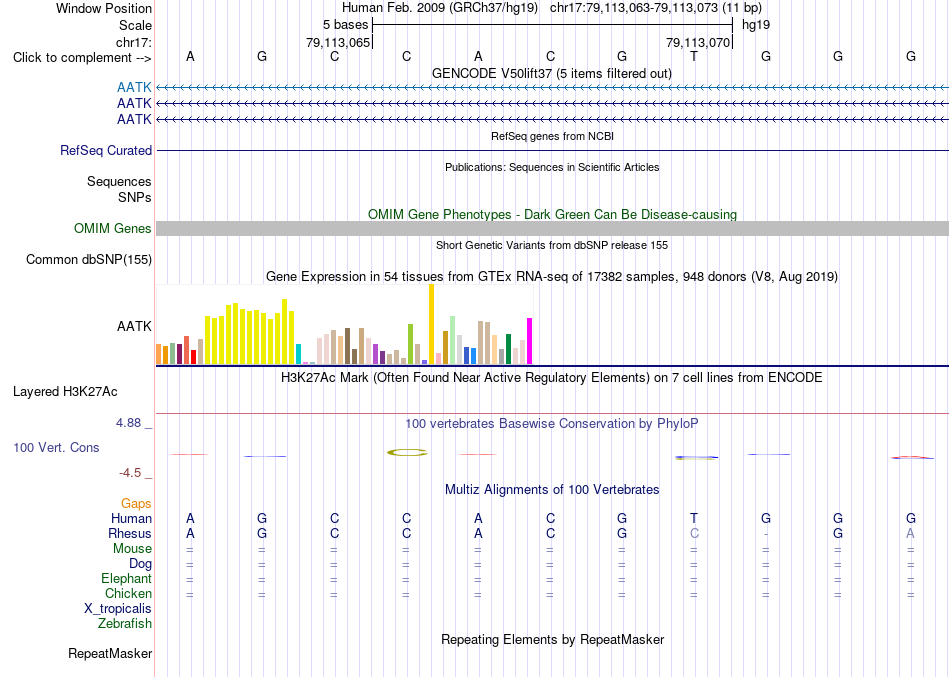Click the Mouse alignment row label

point(132,549)
